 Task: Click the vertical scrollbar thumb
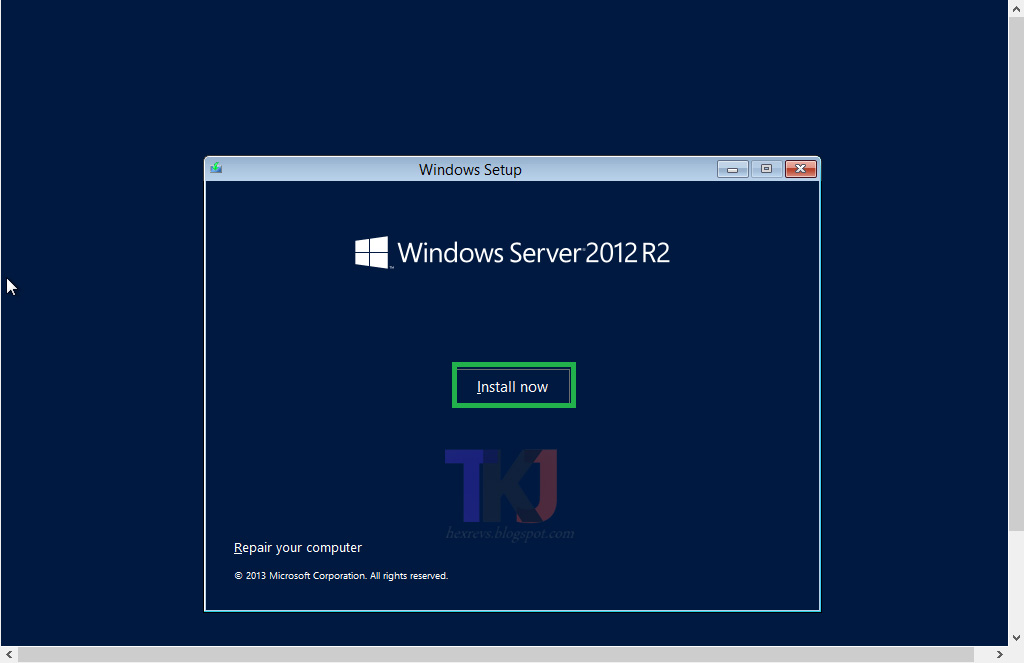pos(1016,274)
